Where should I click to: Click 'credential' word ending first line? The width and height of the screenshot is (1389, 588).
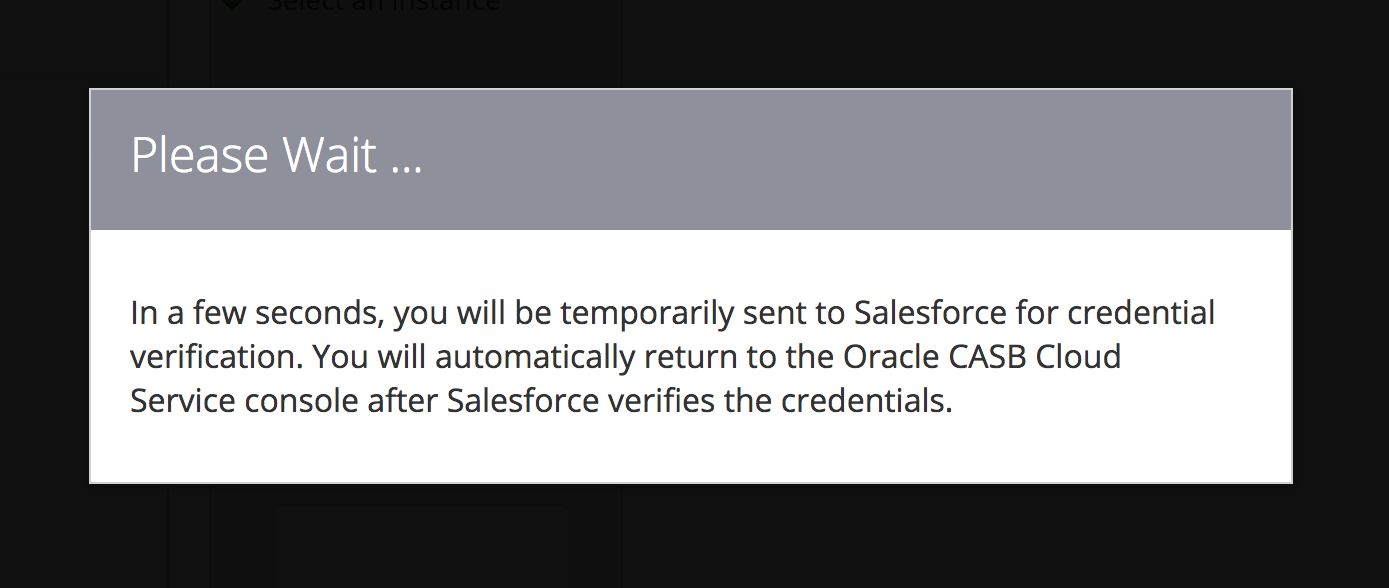[1141, 313]
